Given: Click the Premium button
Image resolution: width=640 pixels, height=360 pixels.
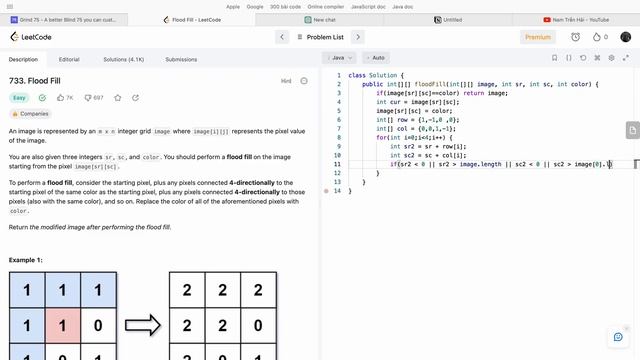Looking at the screenshot, I should [x=538, y=37].
